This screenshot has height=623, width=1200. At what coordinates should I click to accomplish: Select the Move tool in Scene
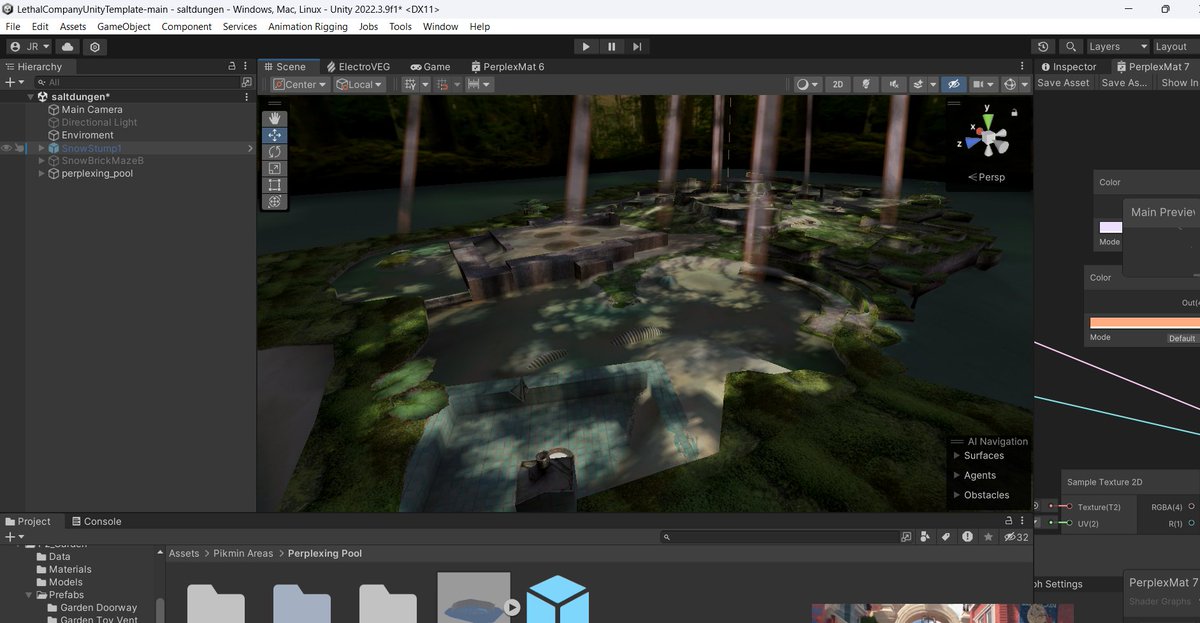pyautogui.click(x=275, y=135)
